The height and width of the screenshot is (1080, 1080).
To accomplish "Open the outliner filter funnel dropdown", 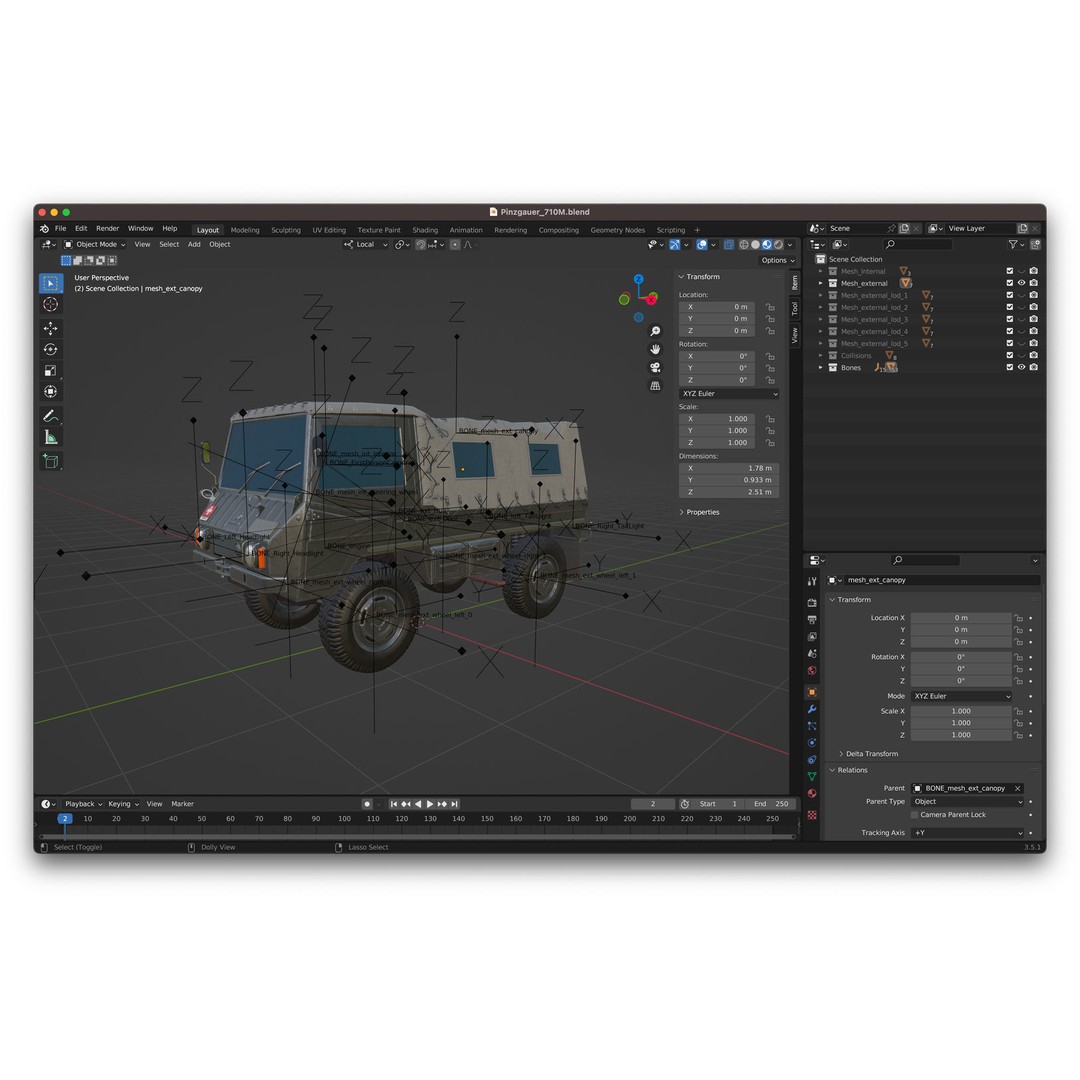I will click(x=1016, y=245).
